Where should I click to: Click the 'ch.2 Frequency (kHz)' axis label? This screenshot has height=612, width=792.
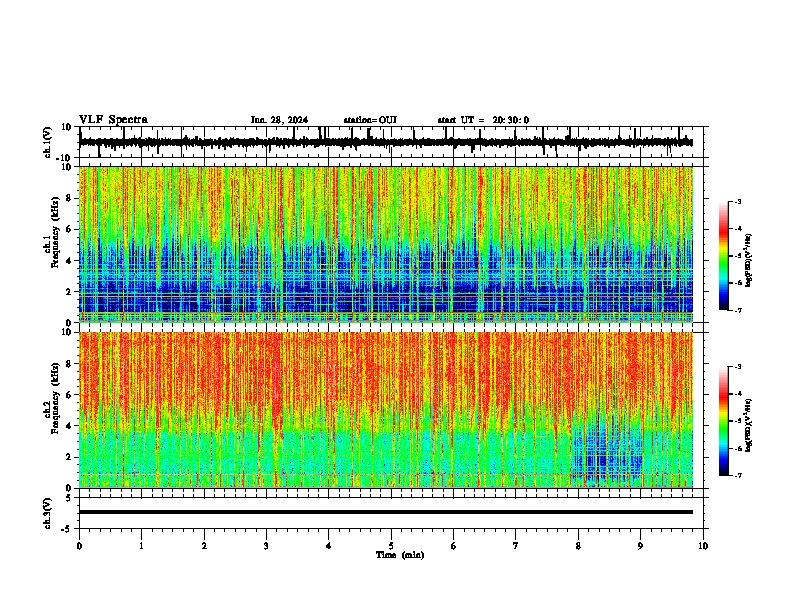click(52, 398)
